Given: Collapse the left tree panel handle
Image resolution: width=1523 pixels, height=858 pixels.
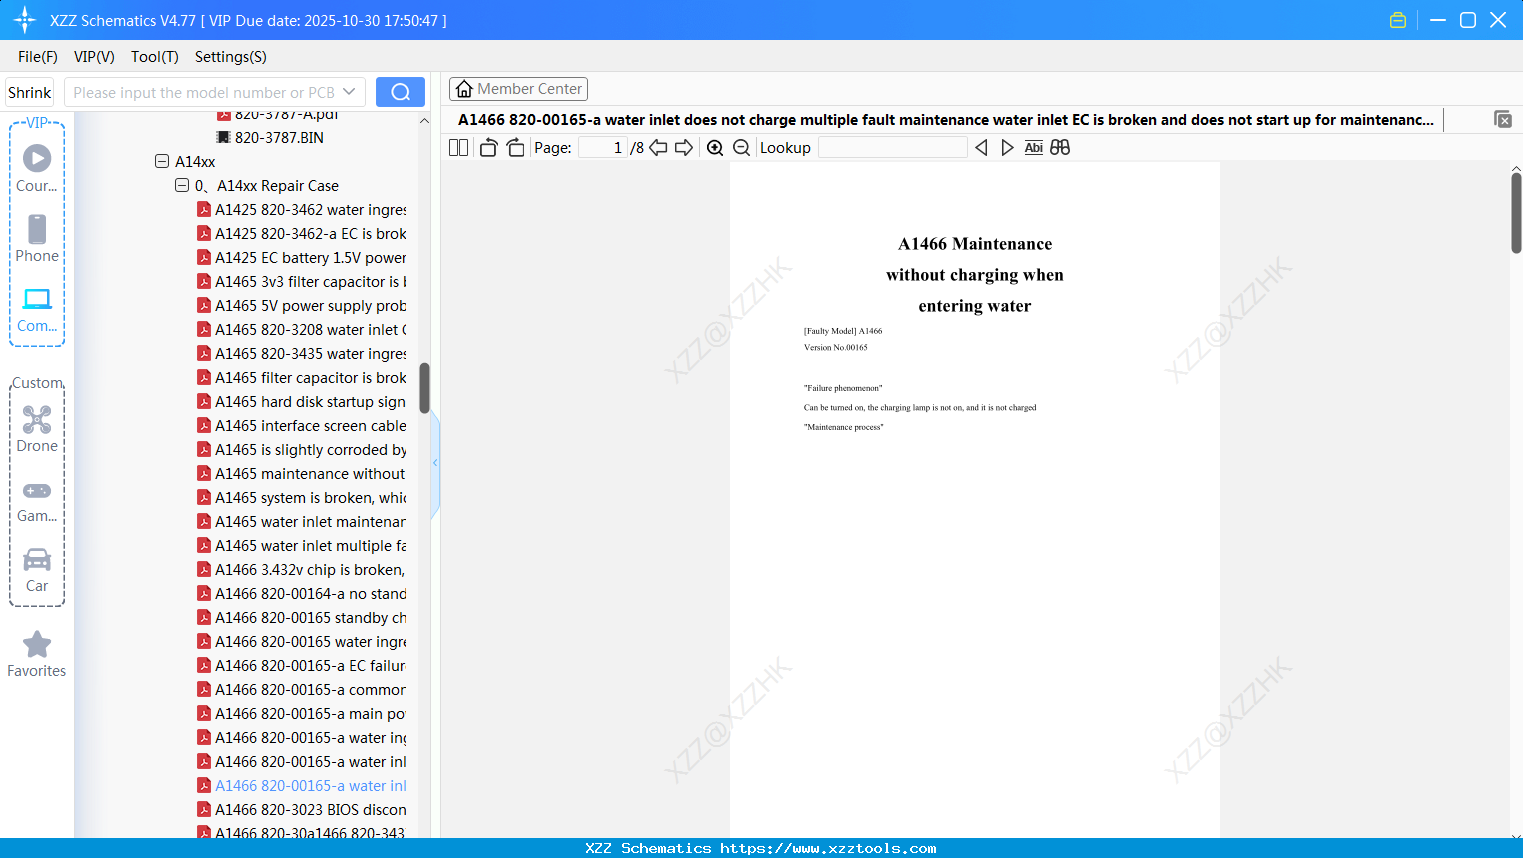Looking at the screenshot, I should pyautogui.click(x=435, y=463).
